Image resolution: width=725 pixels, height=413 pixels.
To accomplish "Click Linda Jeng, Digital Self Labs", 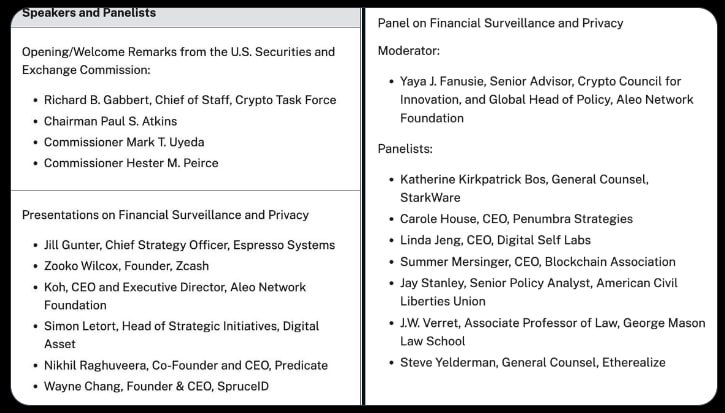I will point(495,240).
